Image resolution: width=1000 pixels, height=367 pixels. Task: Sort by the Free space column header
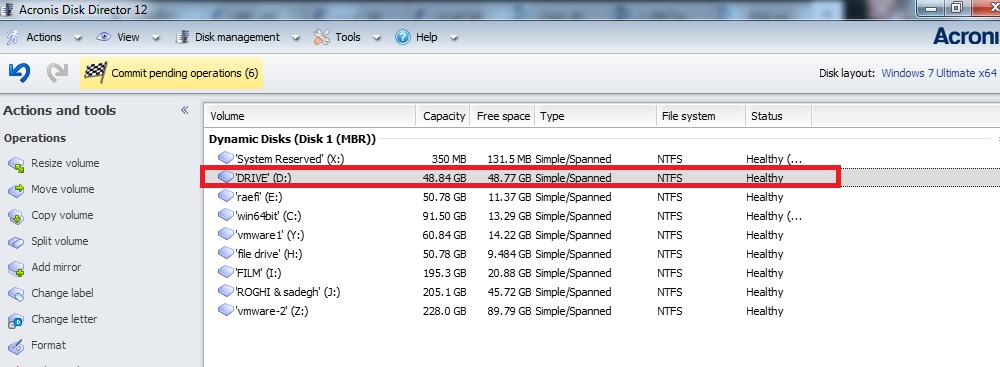[x=503, y=116]
